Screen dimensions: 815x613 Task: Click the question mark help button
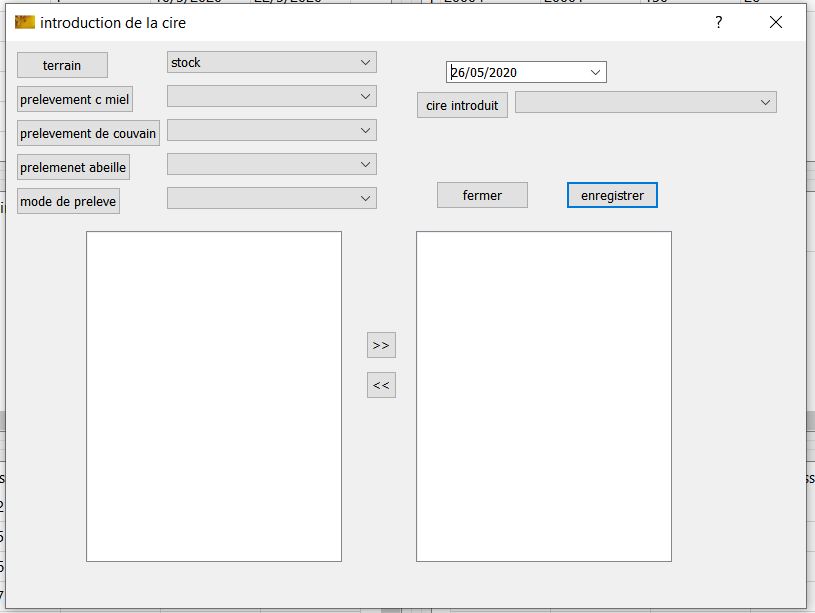coord(718,23)
